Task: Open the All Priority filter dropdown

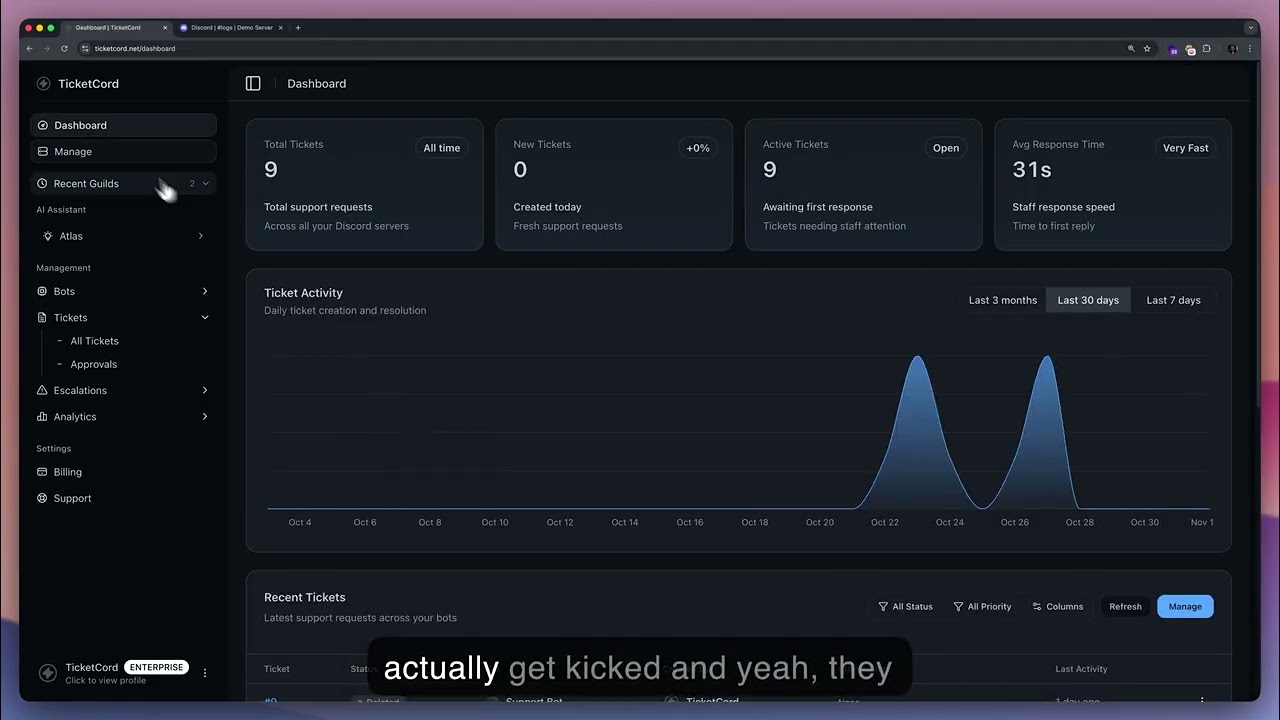Action: point(982,607)
